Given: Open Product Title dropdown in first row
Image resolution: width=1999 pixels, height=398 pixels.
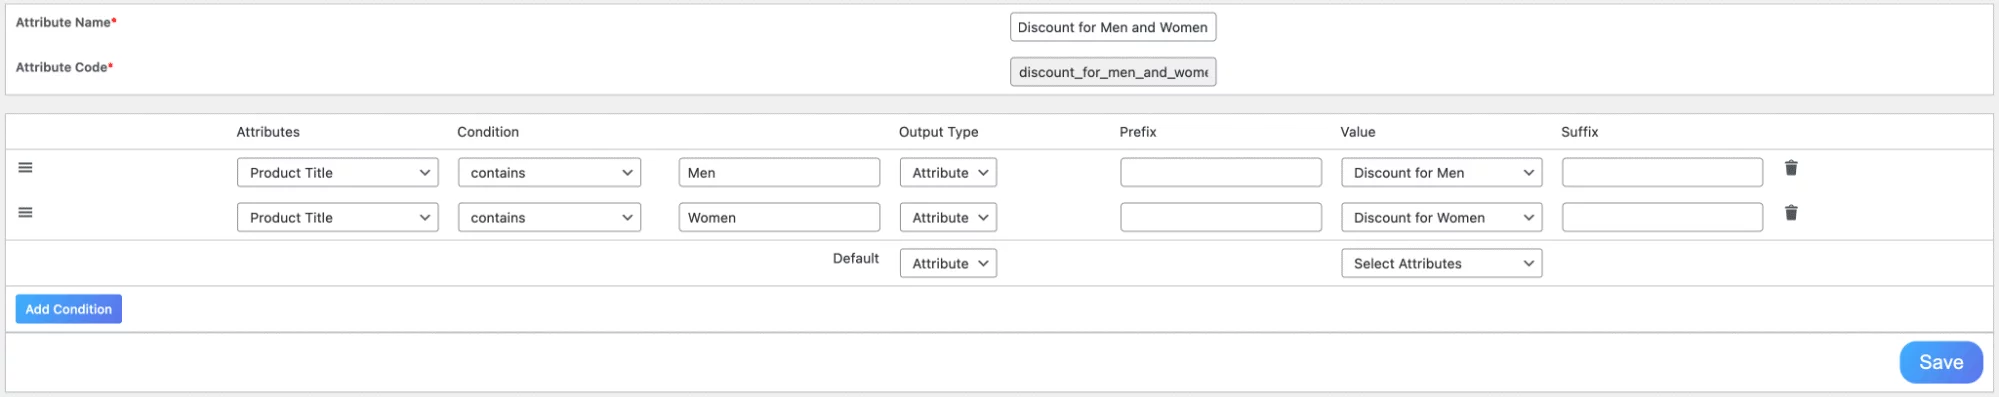Looking at the screenshot, I should pyautogui.click(x=338, y=173).
